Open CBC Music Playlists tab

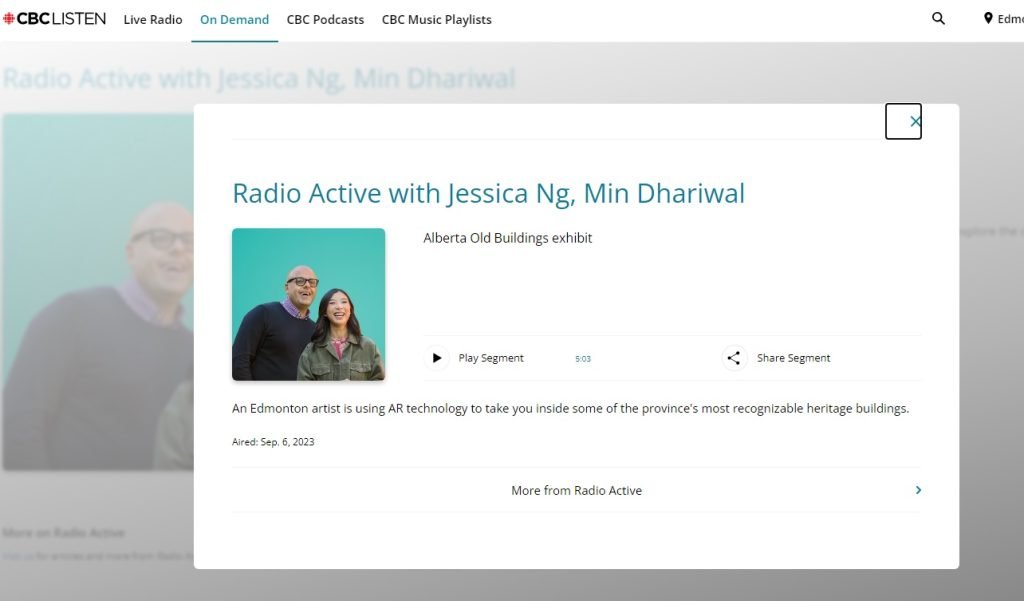click(x=436, y=20)
